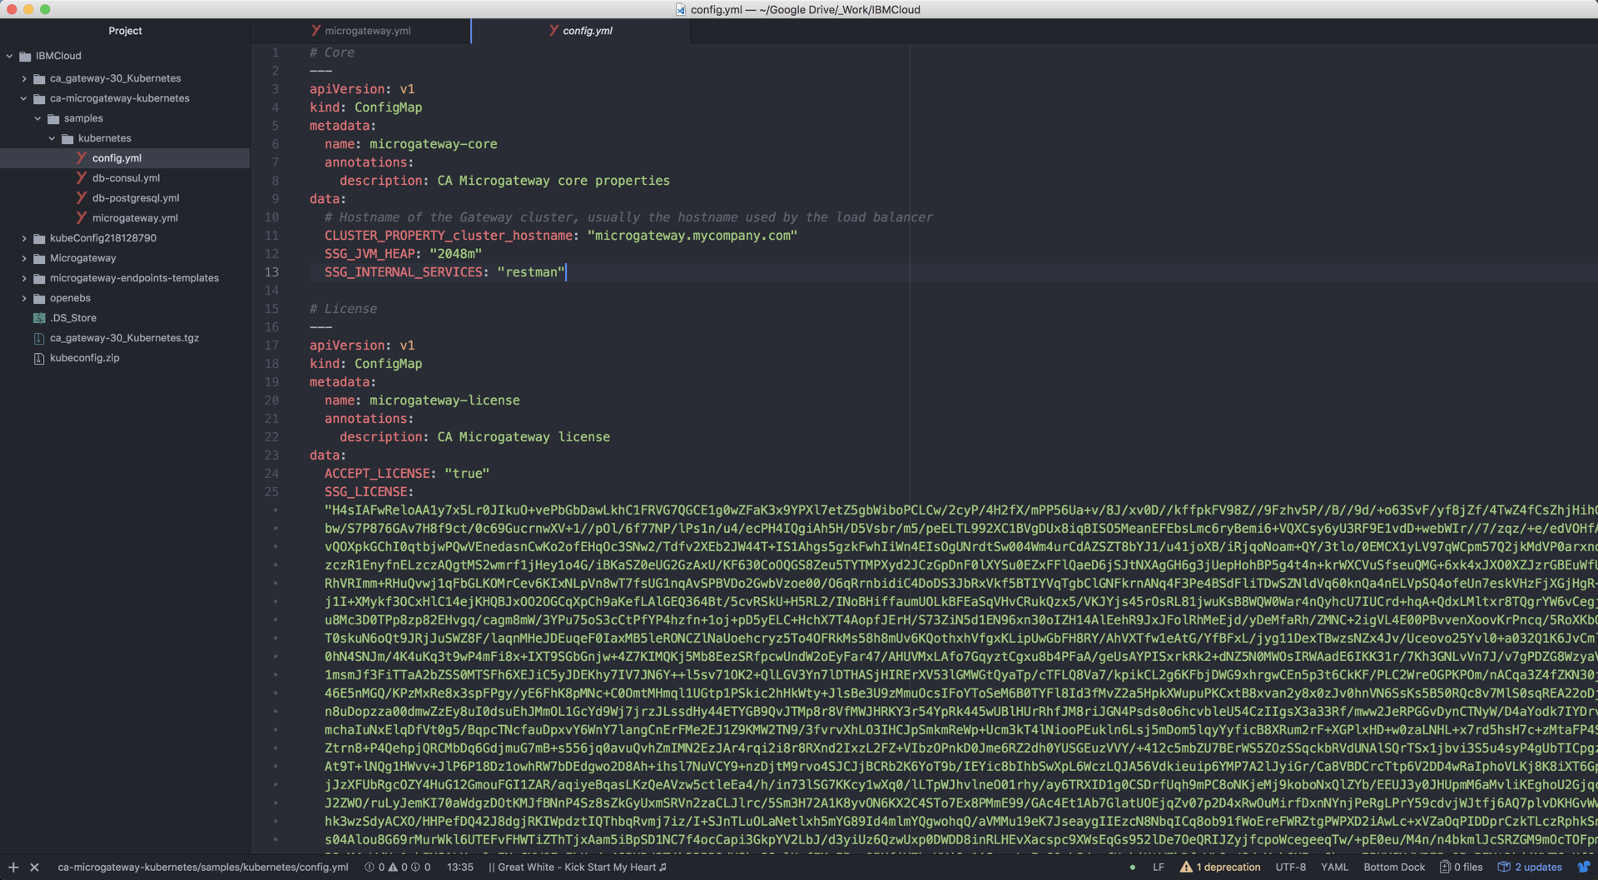Click the green dot status indicator

(1132, 867)
